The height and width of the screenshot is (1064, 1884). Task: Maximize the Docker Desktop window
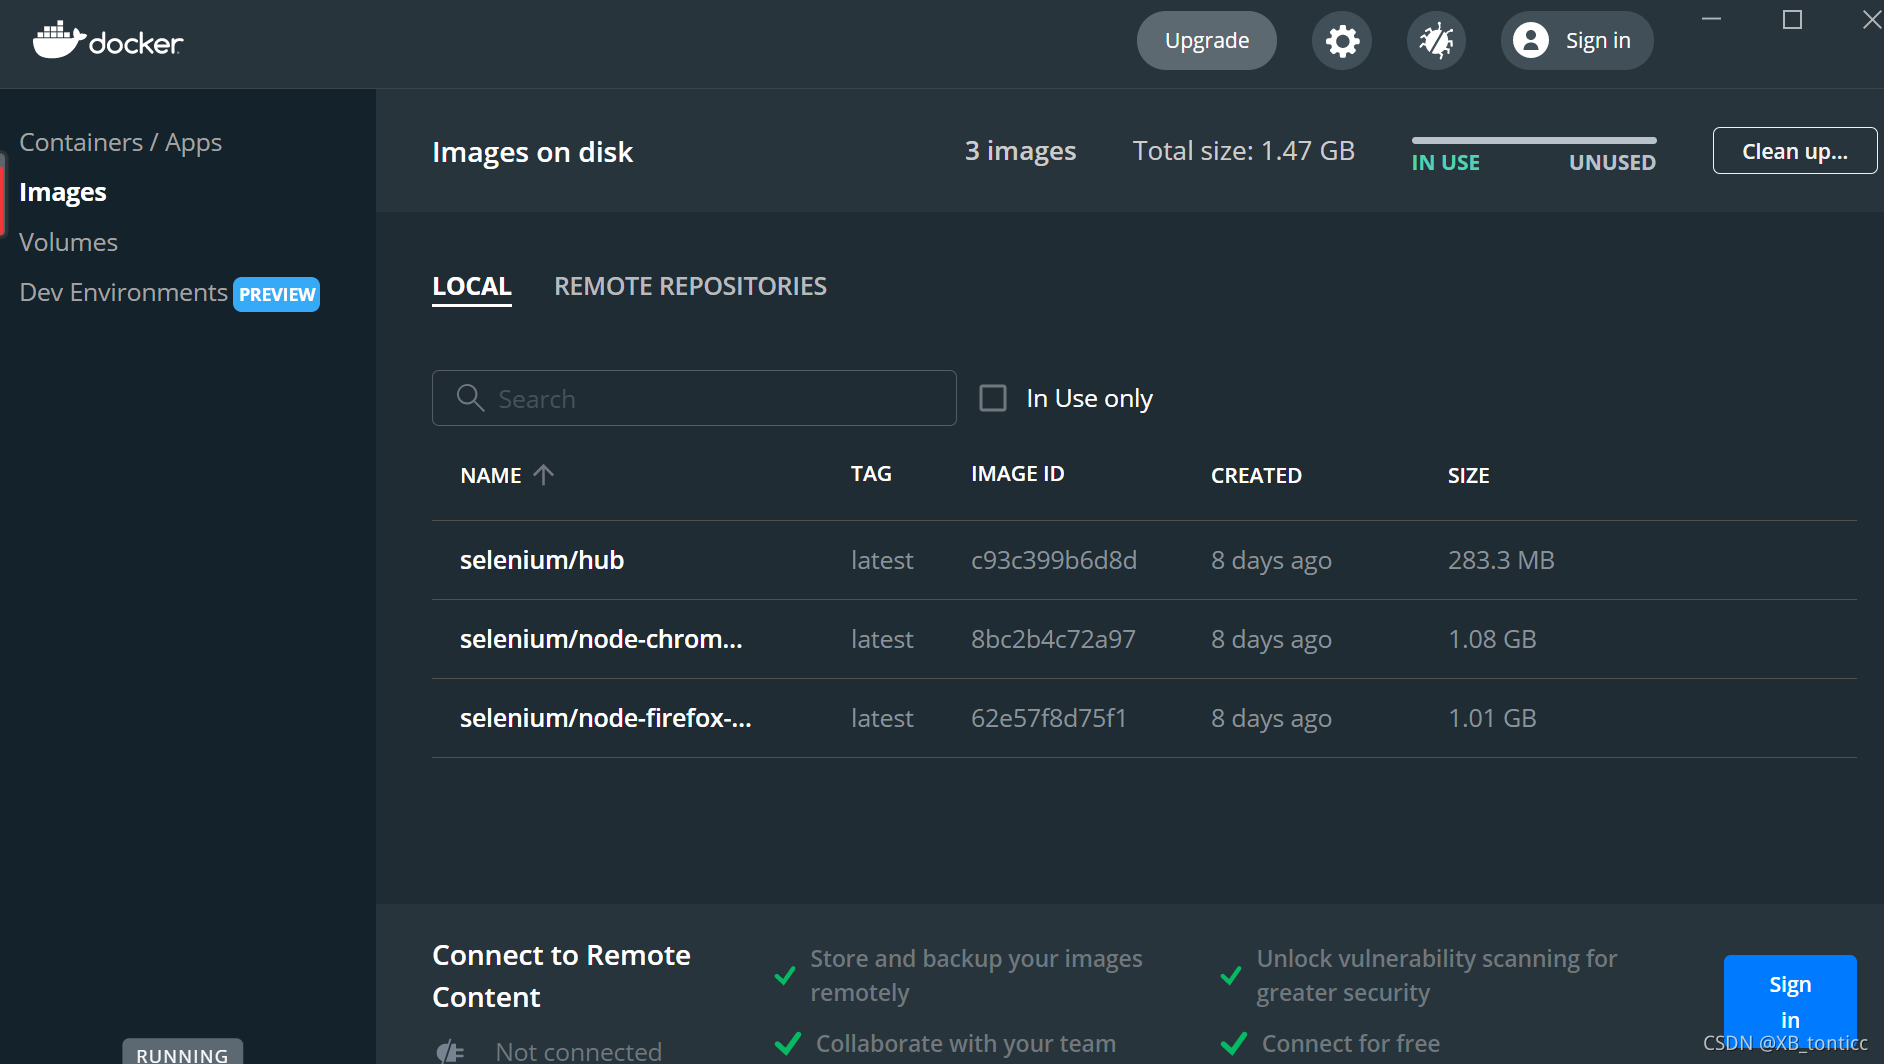[x=1792, y=20]
